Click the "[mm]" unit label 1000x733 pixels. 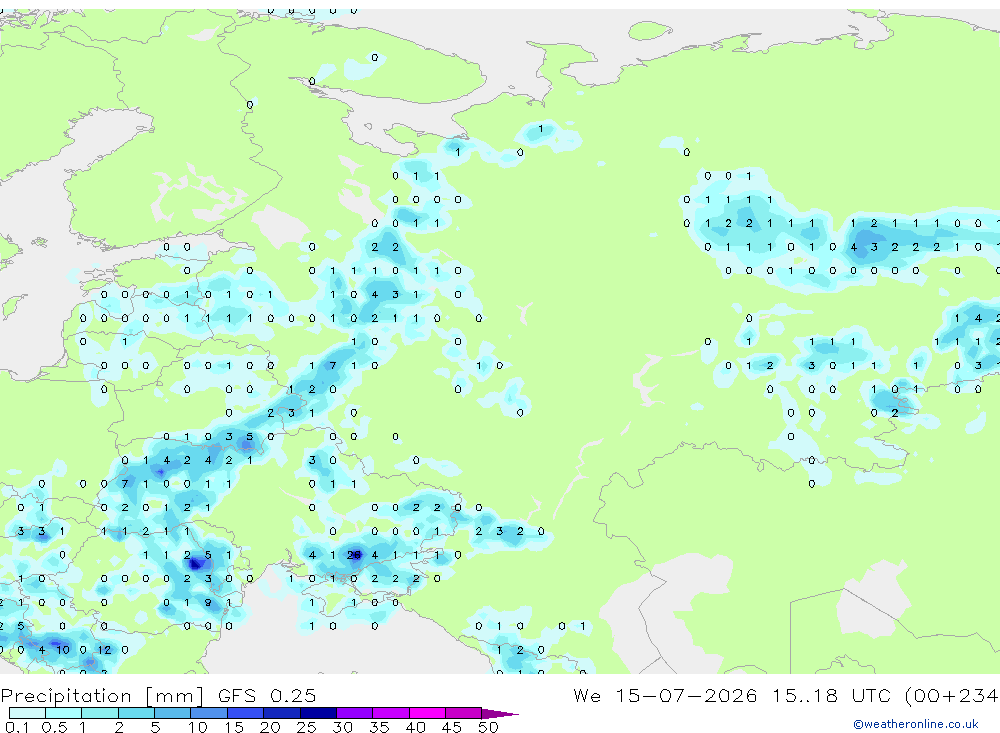tap(174, 695)
